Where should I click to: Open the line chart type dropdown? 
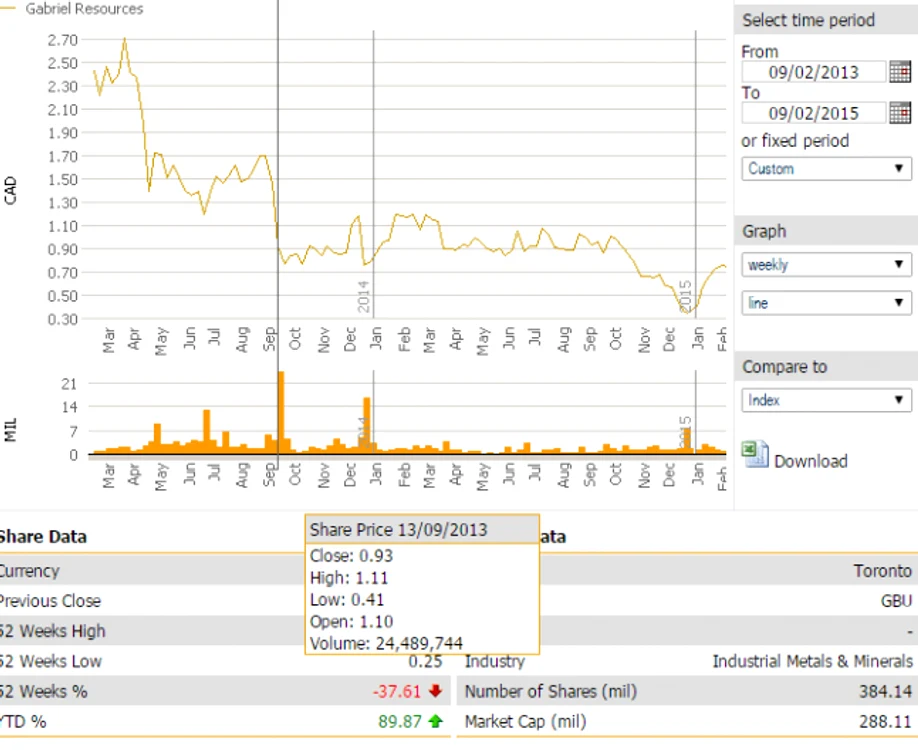coord(826,303)
